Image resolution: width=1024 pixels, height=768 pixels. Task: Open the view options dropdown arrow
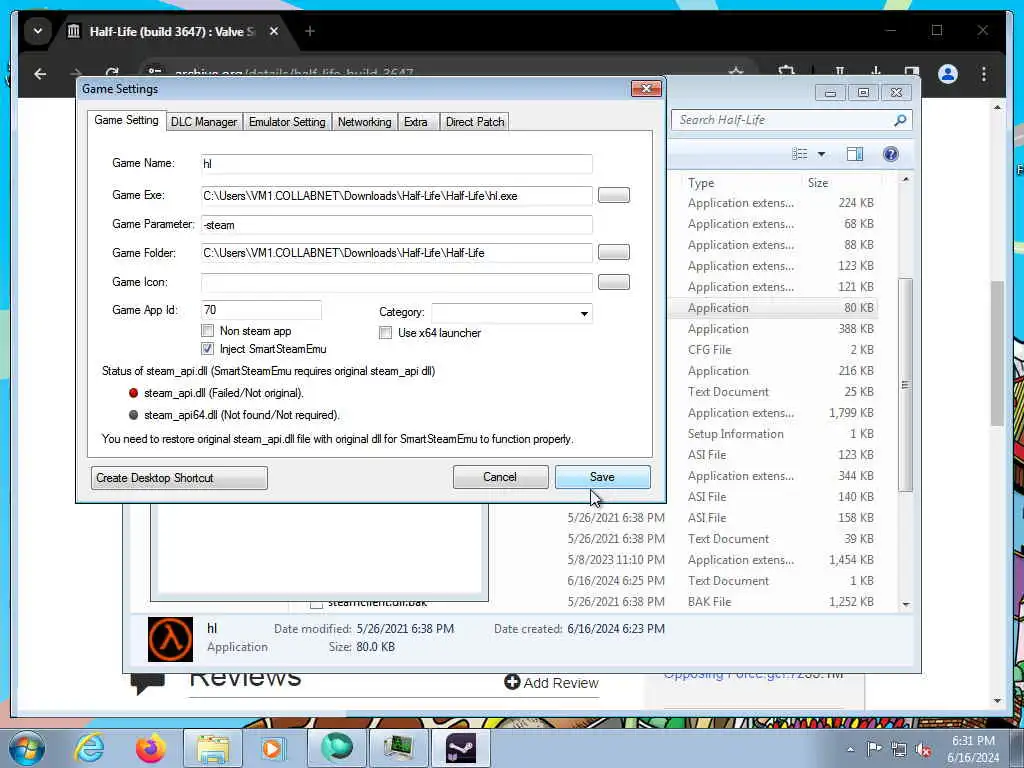(822, 154)
